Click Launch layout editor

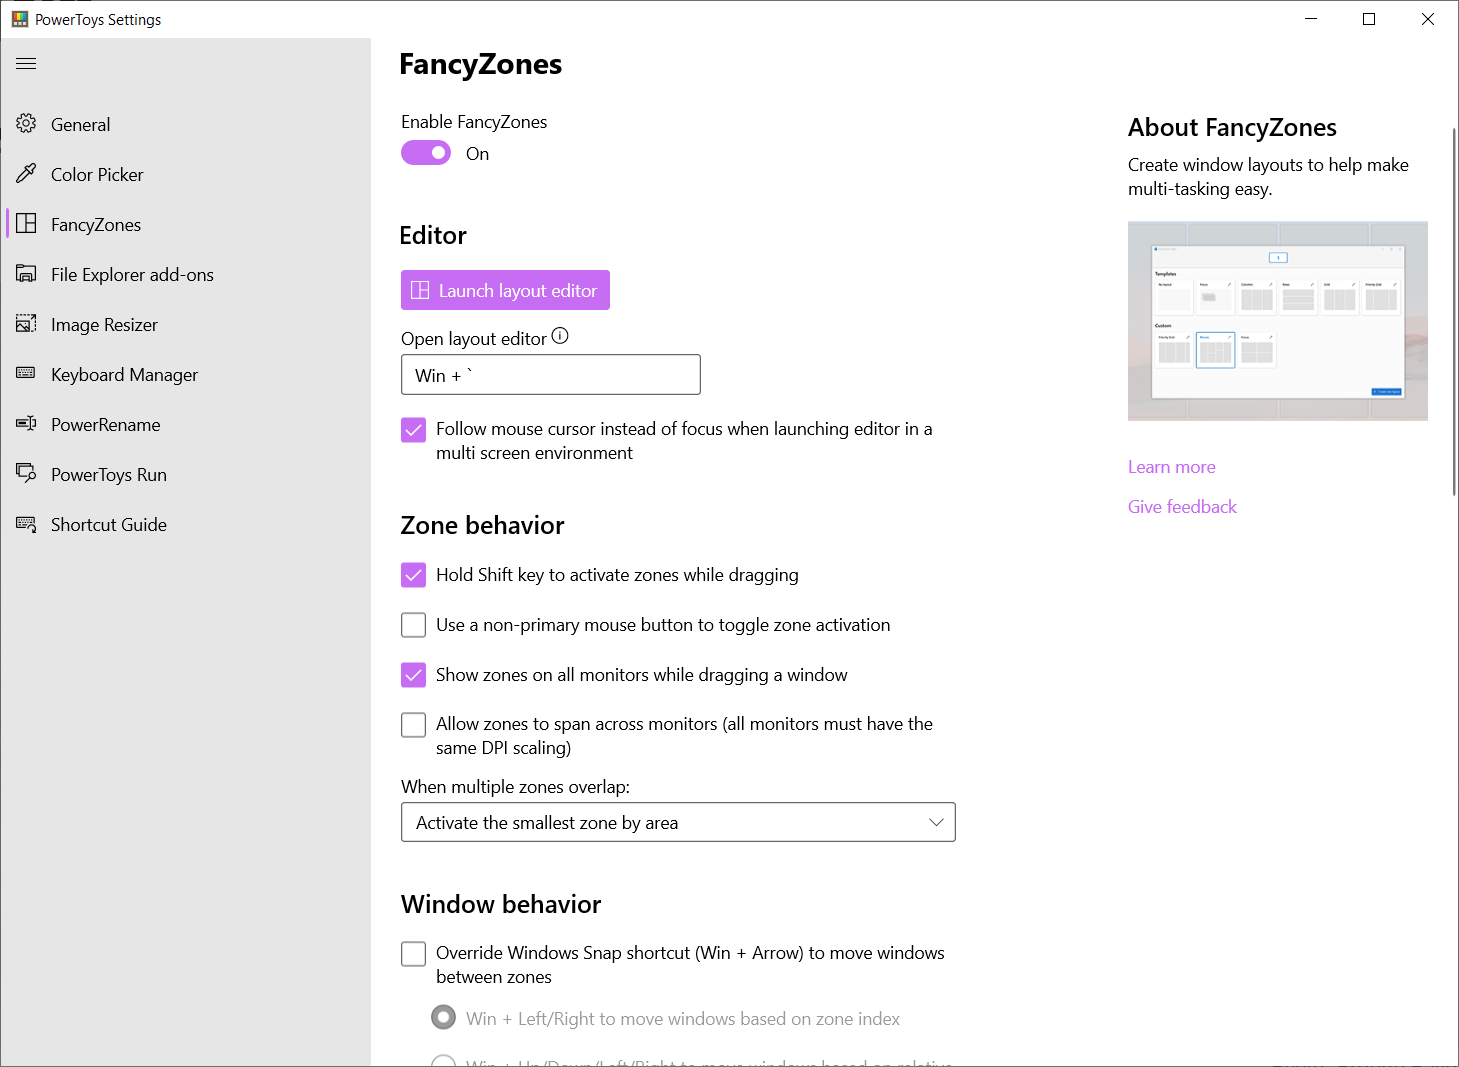tap(505, 290)
